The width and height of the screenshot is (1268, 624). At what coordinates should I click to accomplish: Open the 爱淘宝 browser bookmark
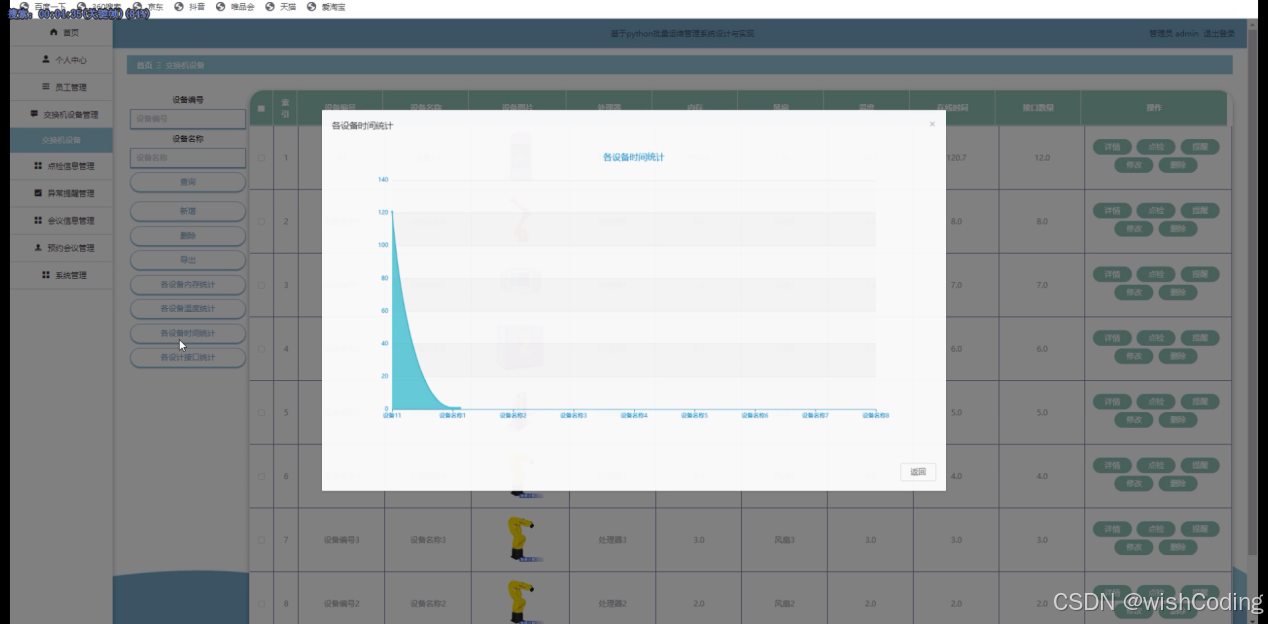point(327,6)
